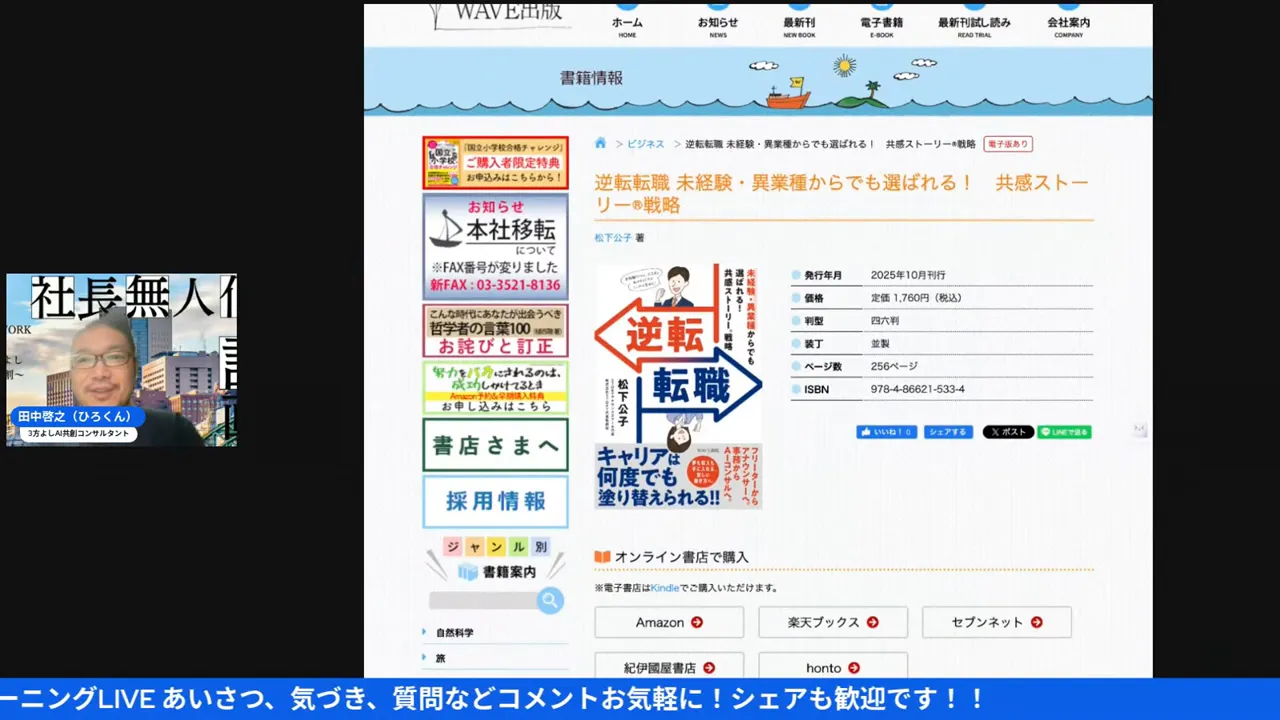Screen dimensions: 1280x720
Task: Click the author link 松下公子
Action: click(613, 238)
